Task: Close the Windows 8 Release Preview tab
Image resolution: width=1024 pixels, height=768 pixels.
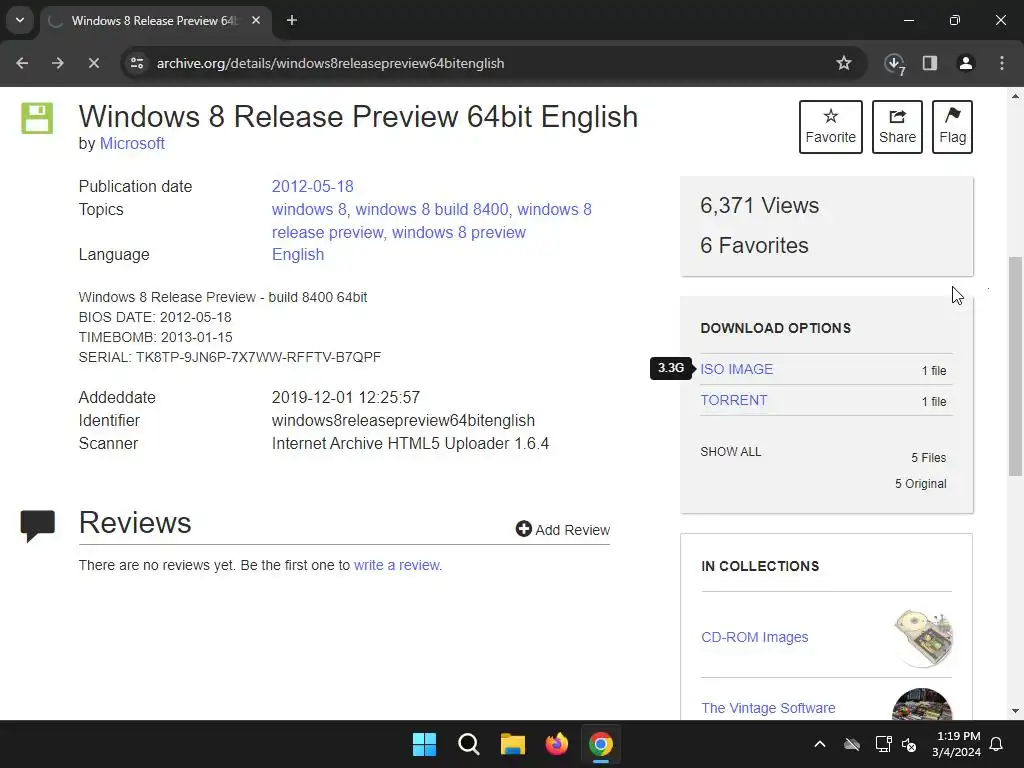Action: pos(256,21)
